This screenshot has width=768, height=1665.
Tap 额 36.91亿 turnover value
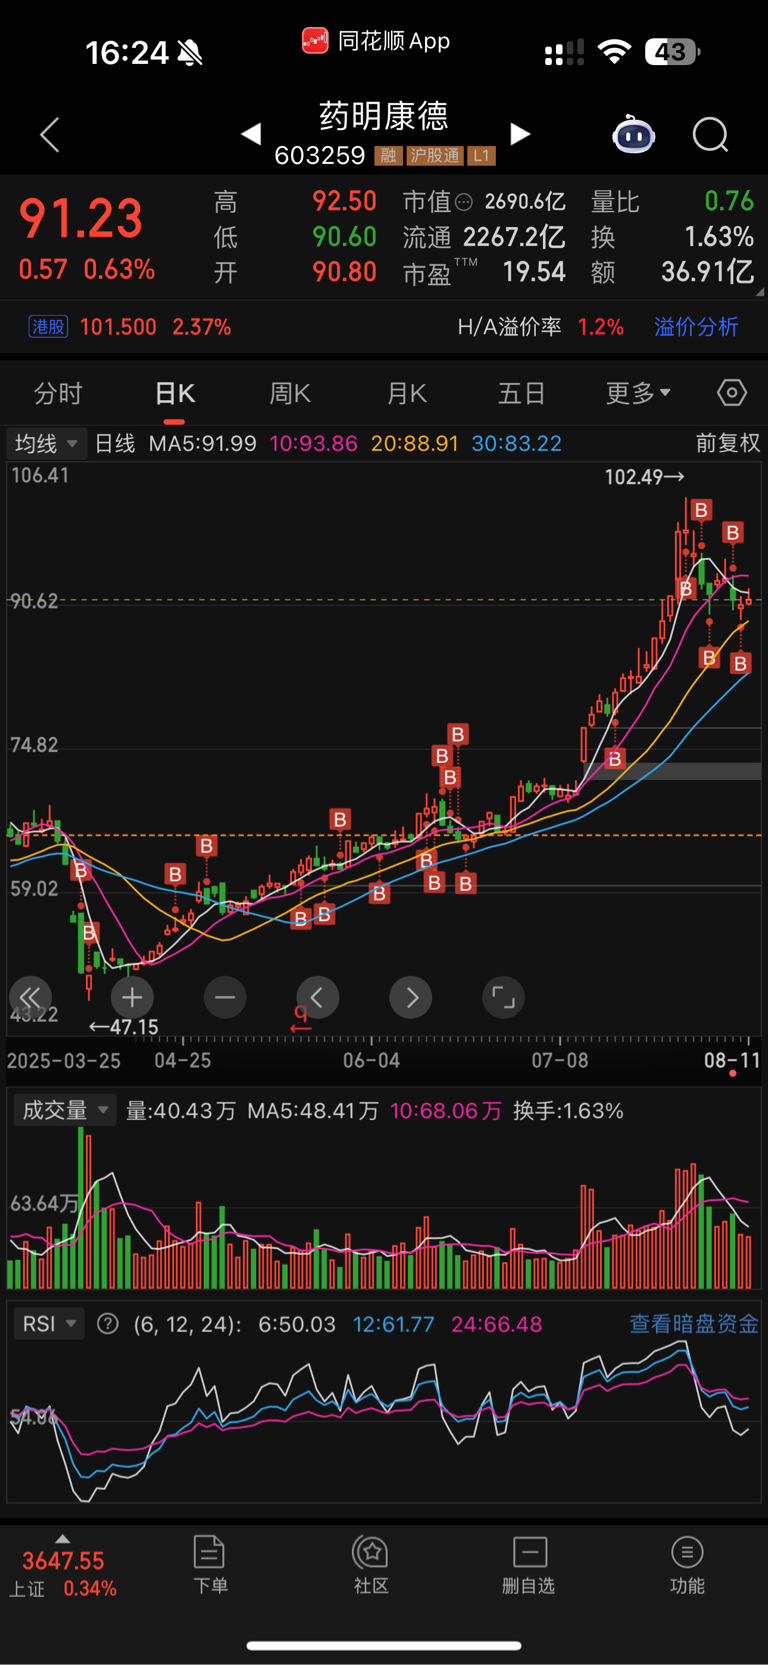click(707, 272)
